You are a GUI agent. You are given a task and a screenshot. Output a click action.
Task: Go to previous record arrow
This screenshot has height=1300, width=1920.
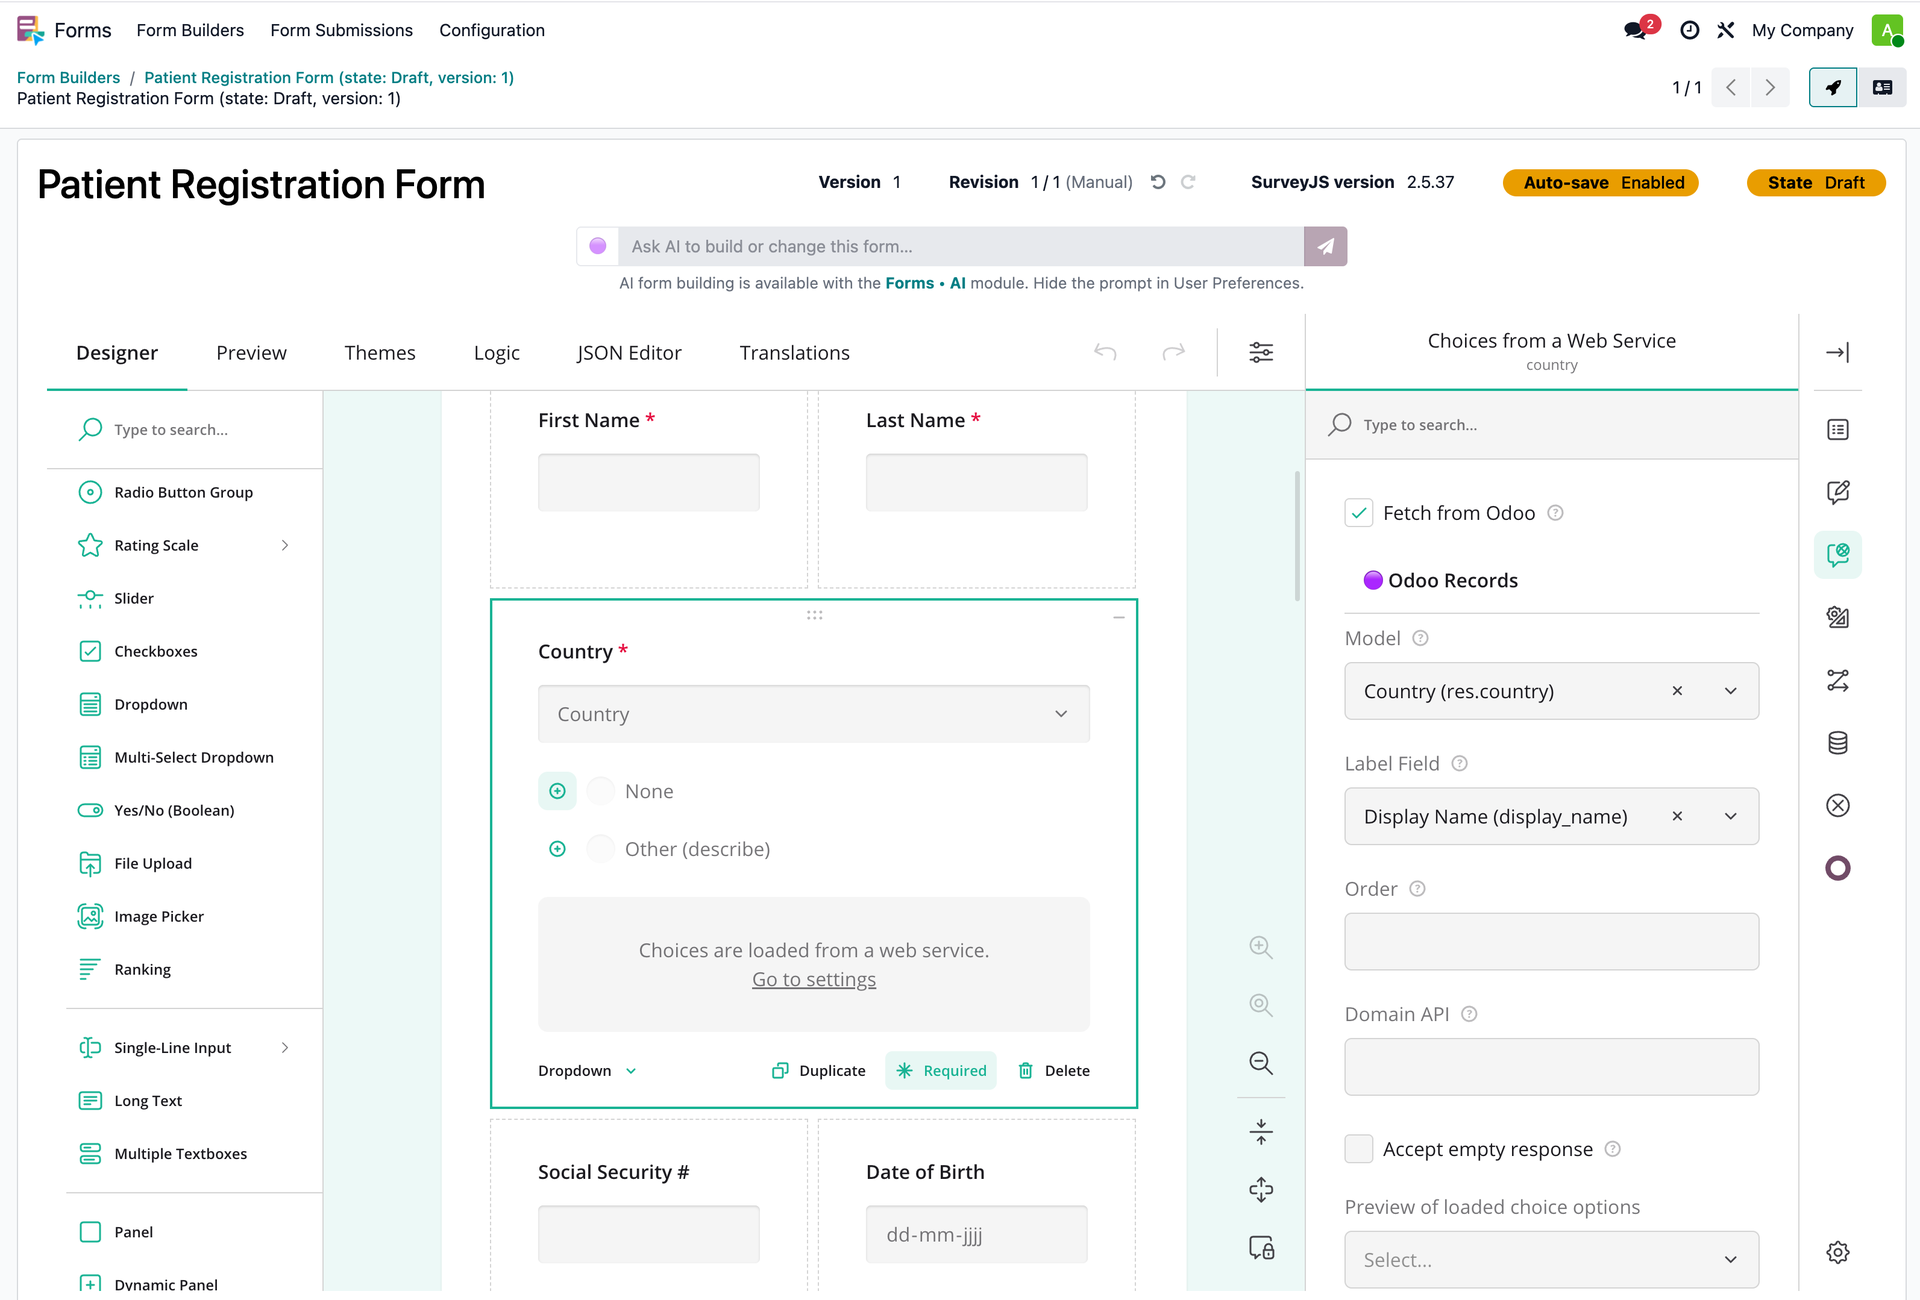pos(1731,88)
